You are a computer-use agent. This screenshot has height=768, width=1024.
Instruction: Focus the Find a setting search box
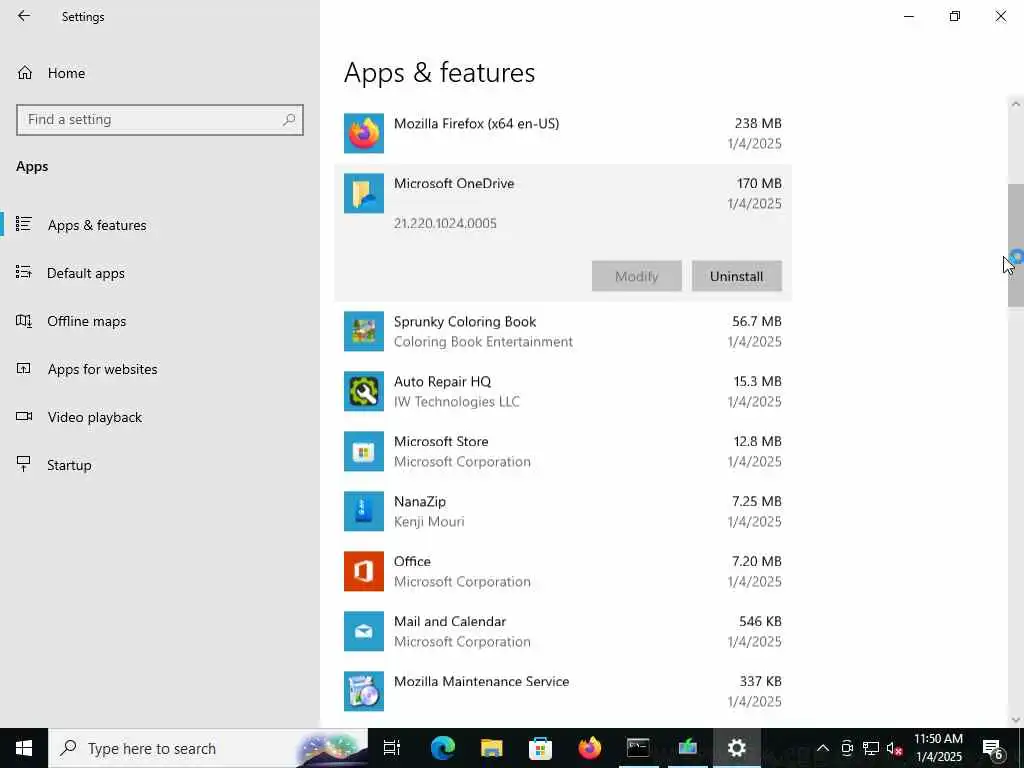(160, 120)
